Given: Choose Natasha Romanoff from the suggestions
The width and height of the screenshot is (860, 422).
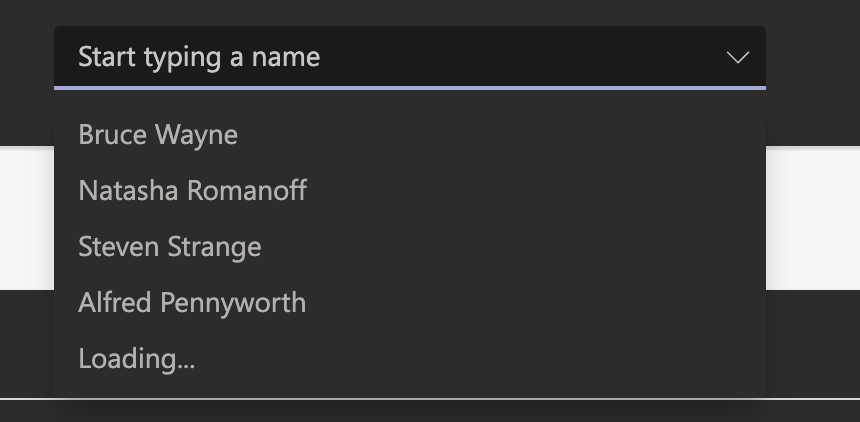Looking at the screenshot, I should click(x=192, y=190).
